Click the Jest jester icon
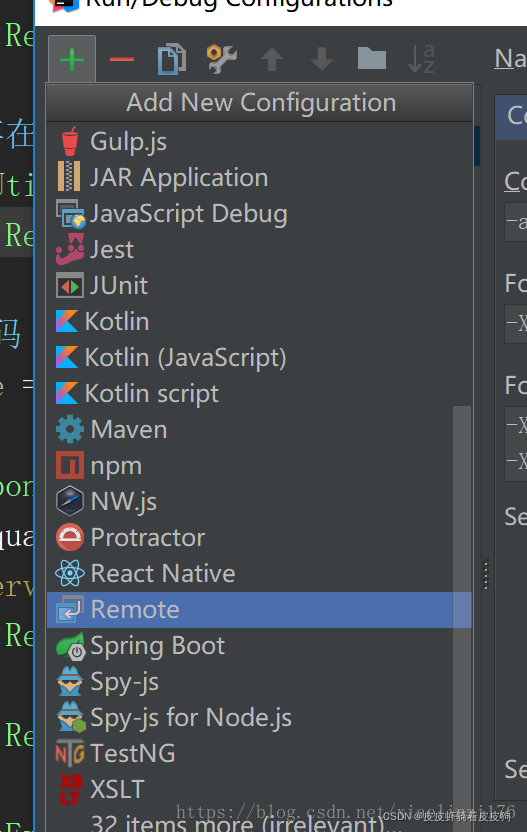This screenshot has width=527, height=832. tap(70, 249)
